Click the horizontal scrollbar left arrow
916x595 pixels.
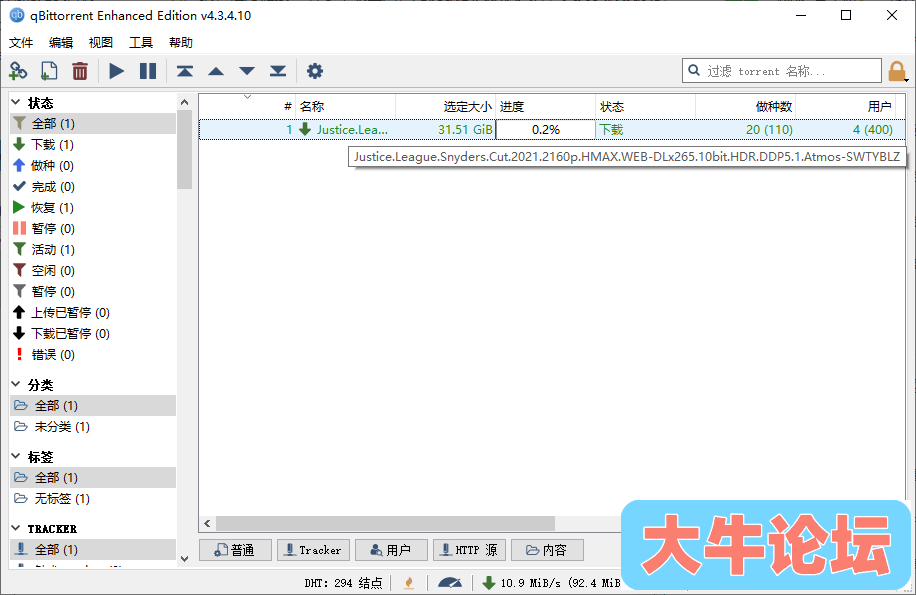click(207, 523)
